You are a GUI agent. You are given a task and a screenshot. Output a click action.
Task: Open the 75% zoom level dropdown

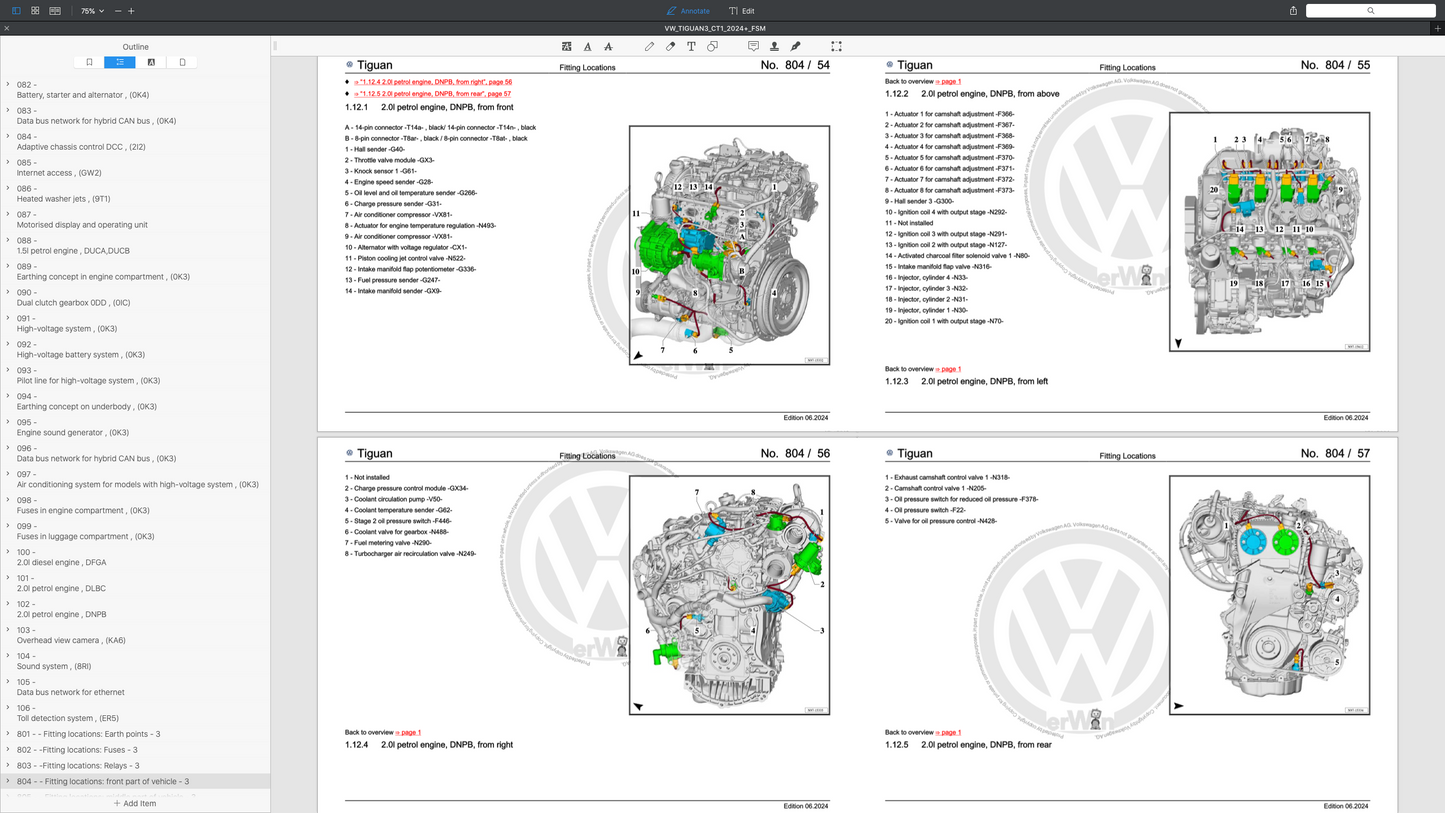[92, 11]
